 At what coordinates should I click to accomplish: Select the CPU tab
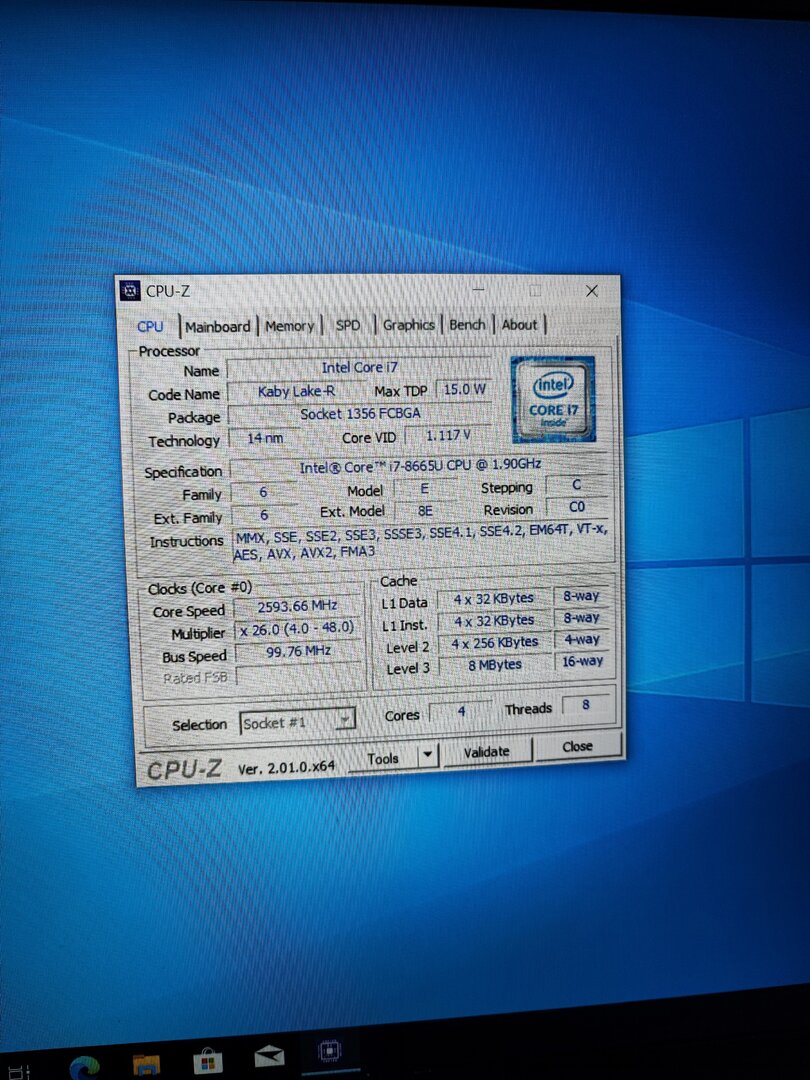point(150,326)
